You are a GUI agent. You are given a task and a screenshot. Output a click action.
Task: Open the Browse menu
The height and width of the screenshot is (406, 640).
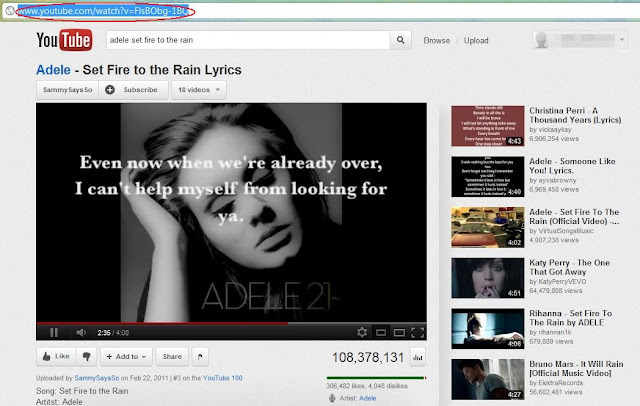[x=436, y=40]
